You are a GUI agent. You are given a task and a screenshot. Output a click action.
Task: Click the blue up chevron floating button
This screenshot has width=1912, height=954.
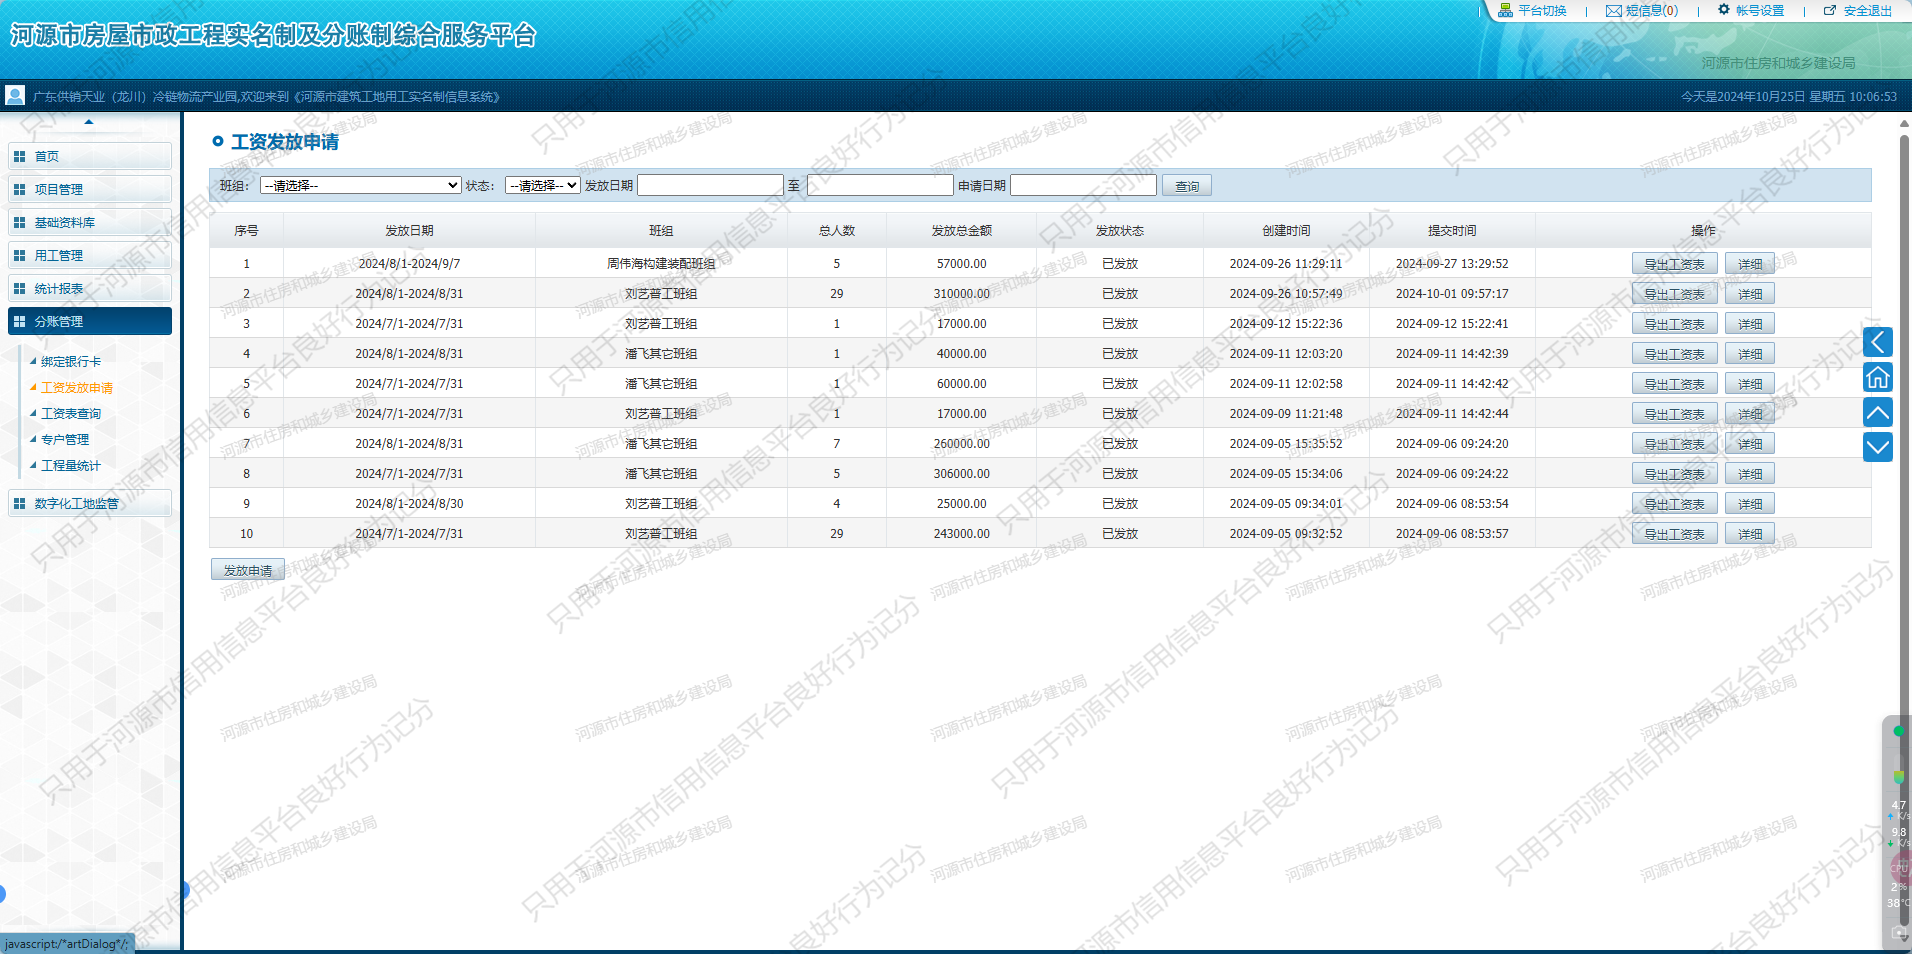[1878, 412]
